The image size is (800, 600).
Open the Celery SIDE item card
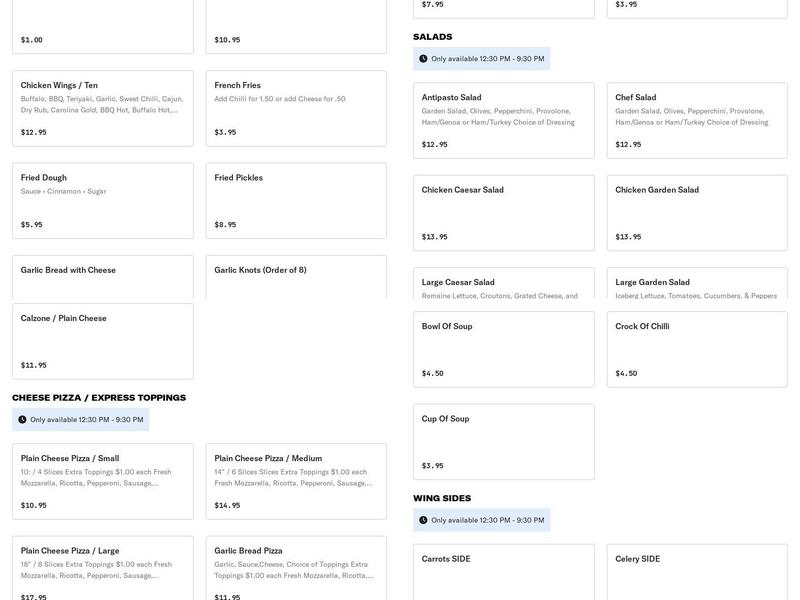696,572
